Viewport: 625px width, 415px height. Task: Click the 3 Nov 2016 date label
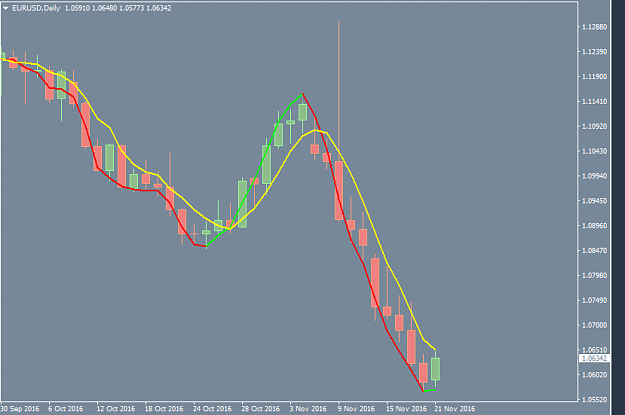tap(308, 409)
